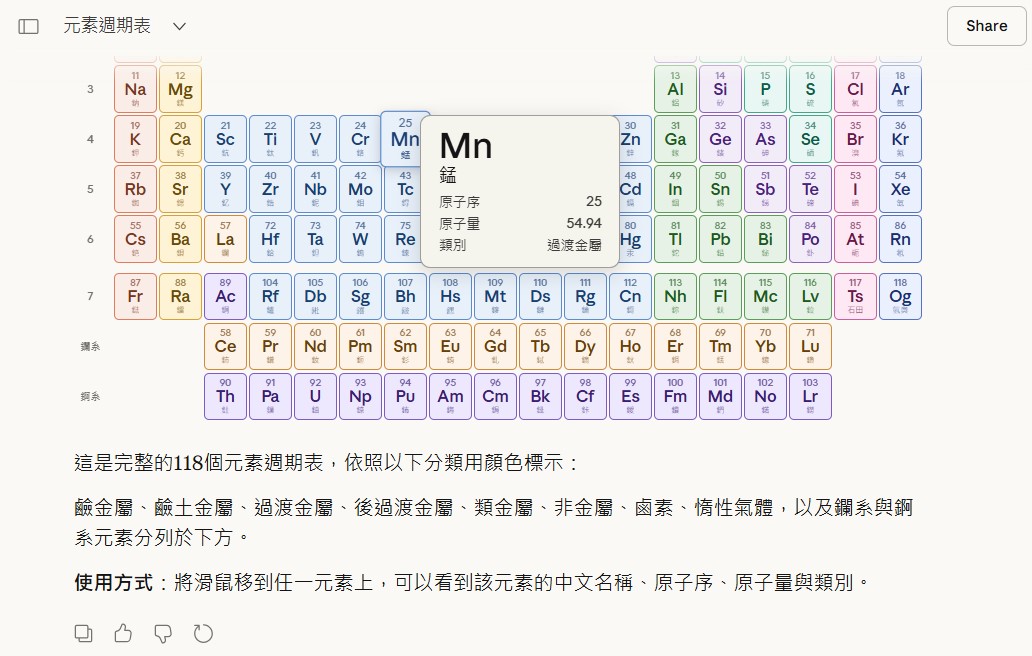Screen dimensions: 1032x656
Task: Pick the tungsten W element tile
Action: [x=360, y=239]
